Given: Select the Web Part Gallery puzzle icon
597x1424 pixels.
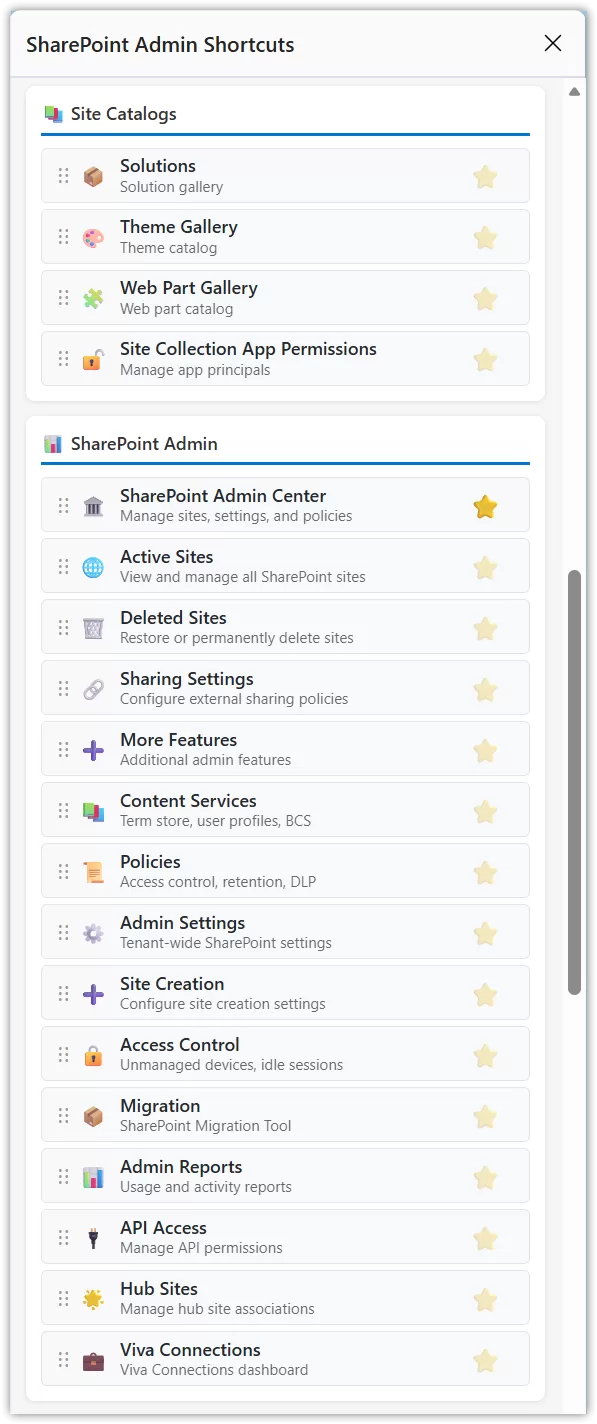Looking at the screenshot, I should 93,297.
